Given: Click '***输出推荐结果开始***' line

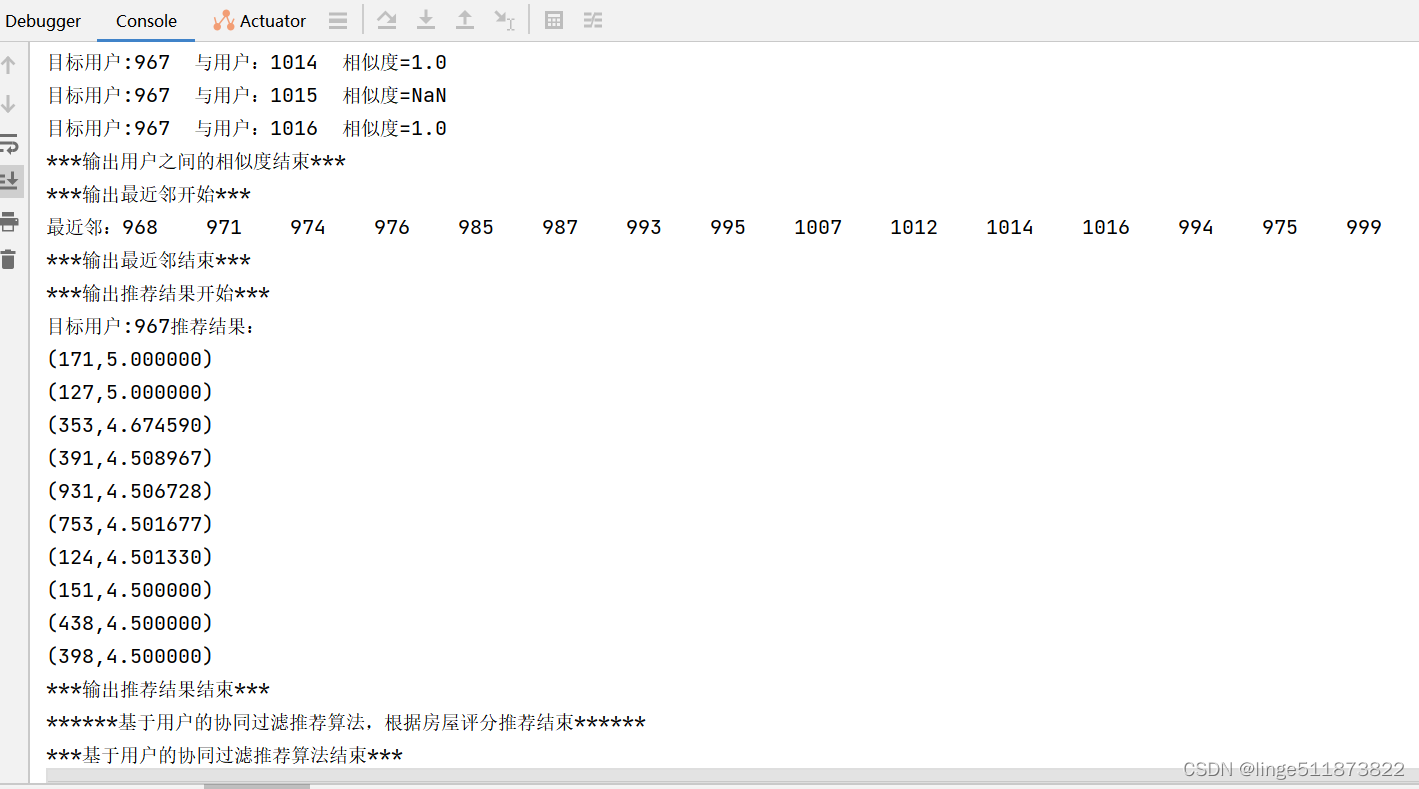Looking at the screenshot, I should (x=158, y=294).
